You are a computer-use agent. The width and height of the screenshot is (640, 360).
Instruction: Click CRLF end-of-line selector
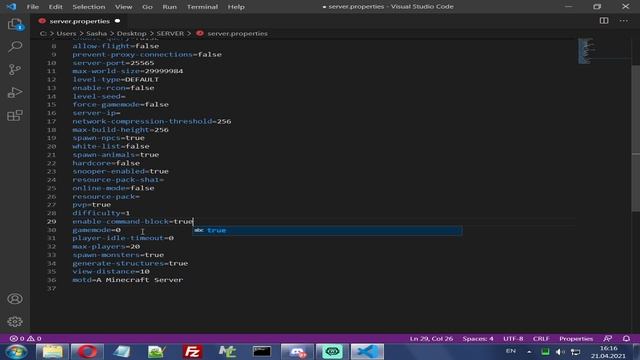point(541,338)
